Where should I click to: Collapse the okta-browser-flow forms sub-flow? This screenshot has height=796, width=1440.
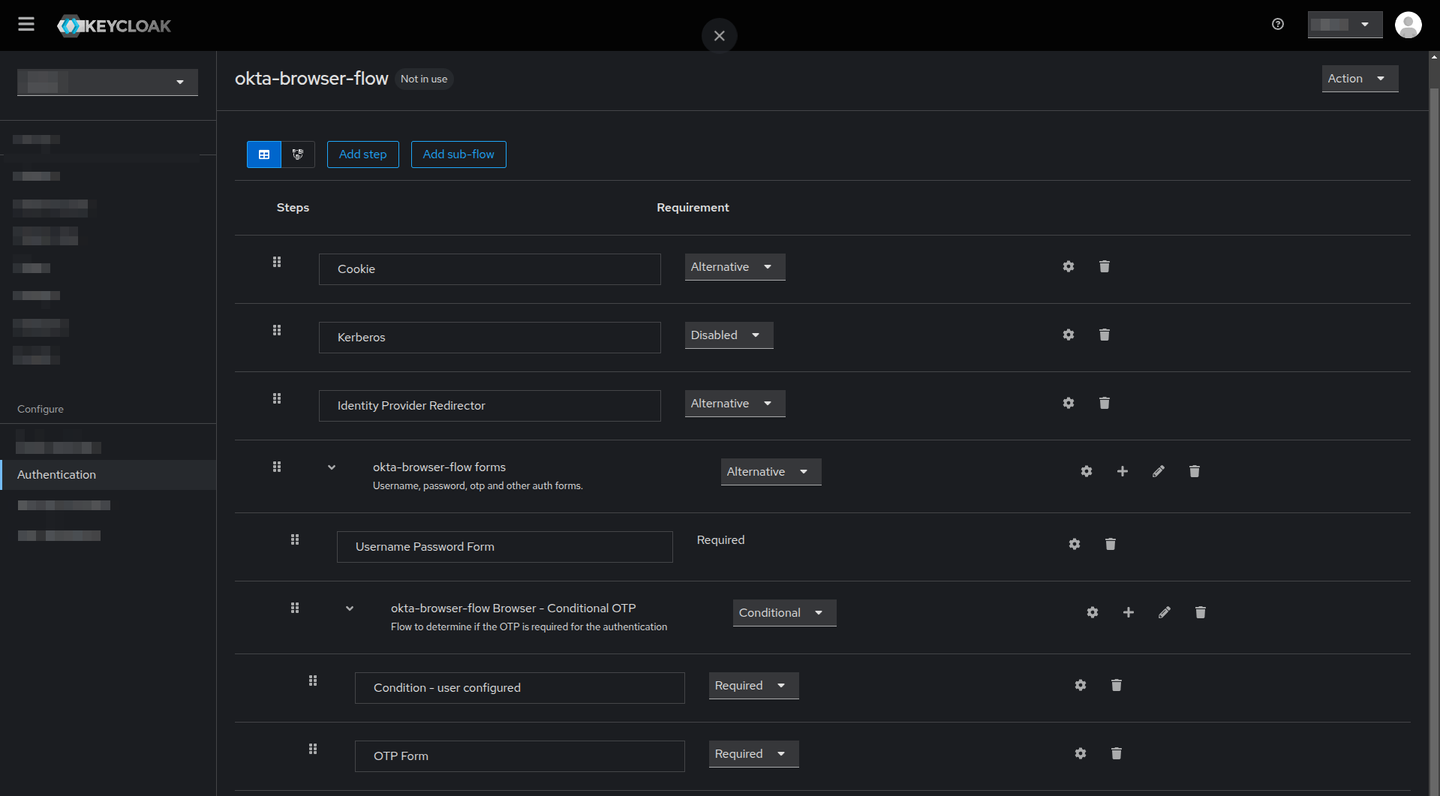[x=331, y=466]
